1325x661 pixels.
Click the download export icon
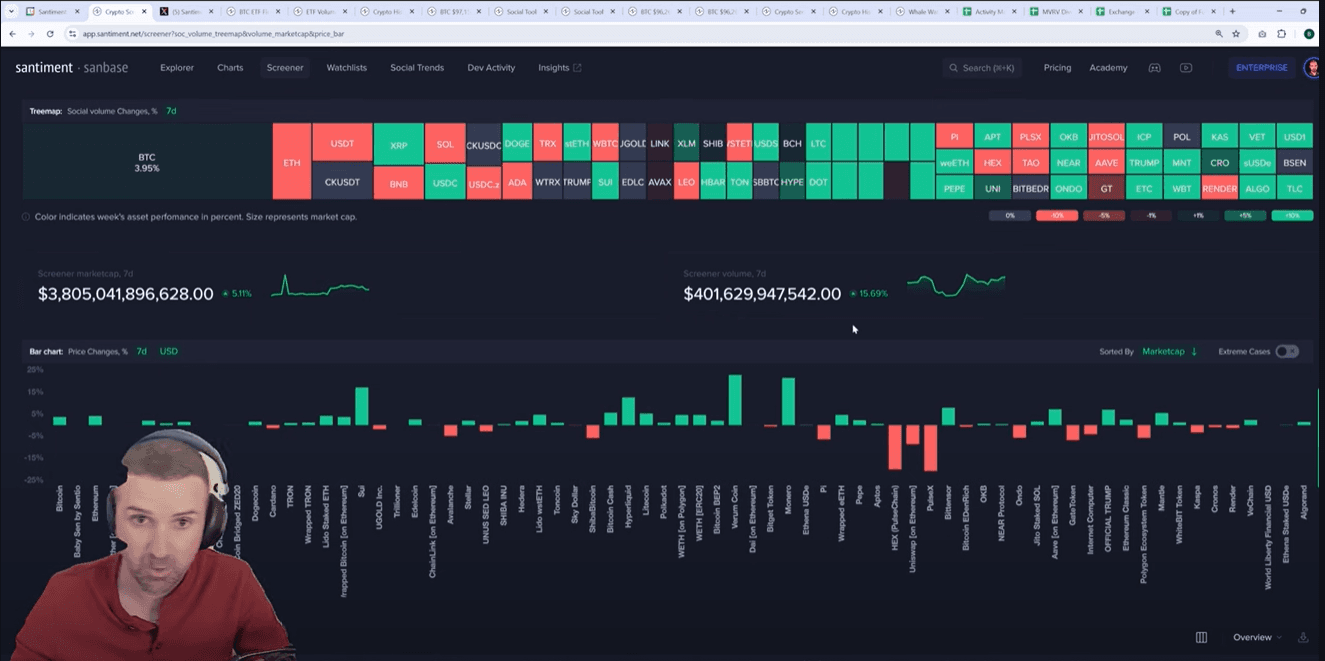point(1303,637)
